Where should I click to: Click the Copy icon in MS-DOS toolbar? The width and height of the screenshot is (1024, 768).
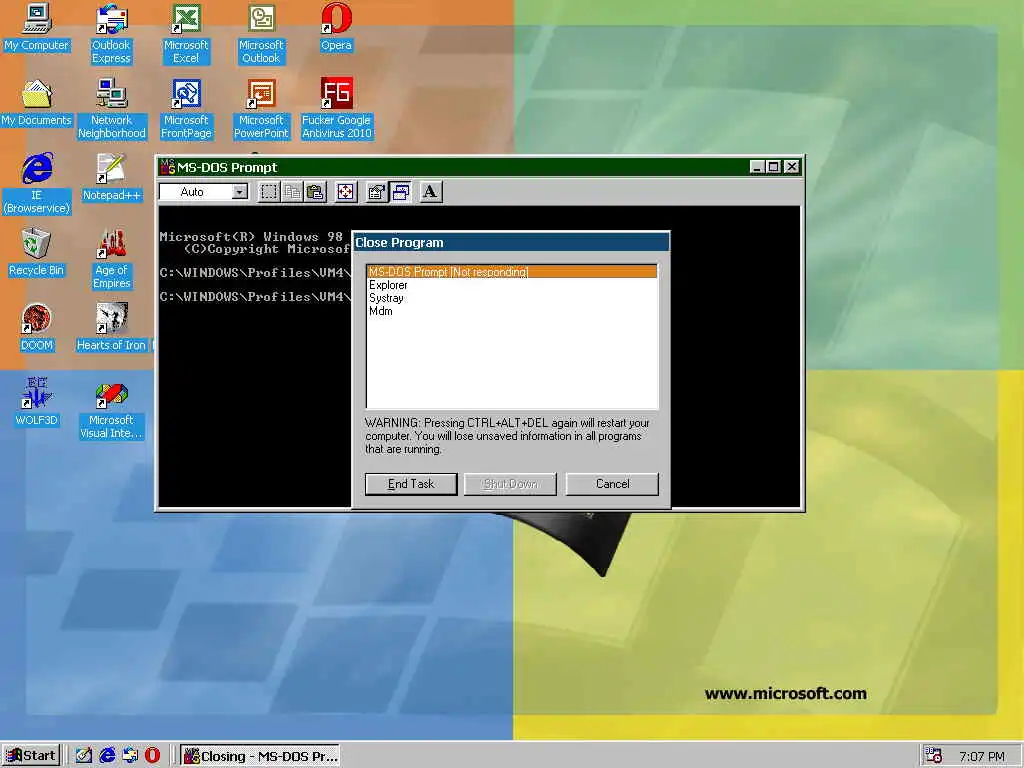coord(292,192)
